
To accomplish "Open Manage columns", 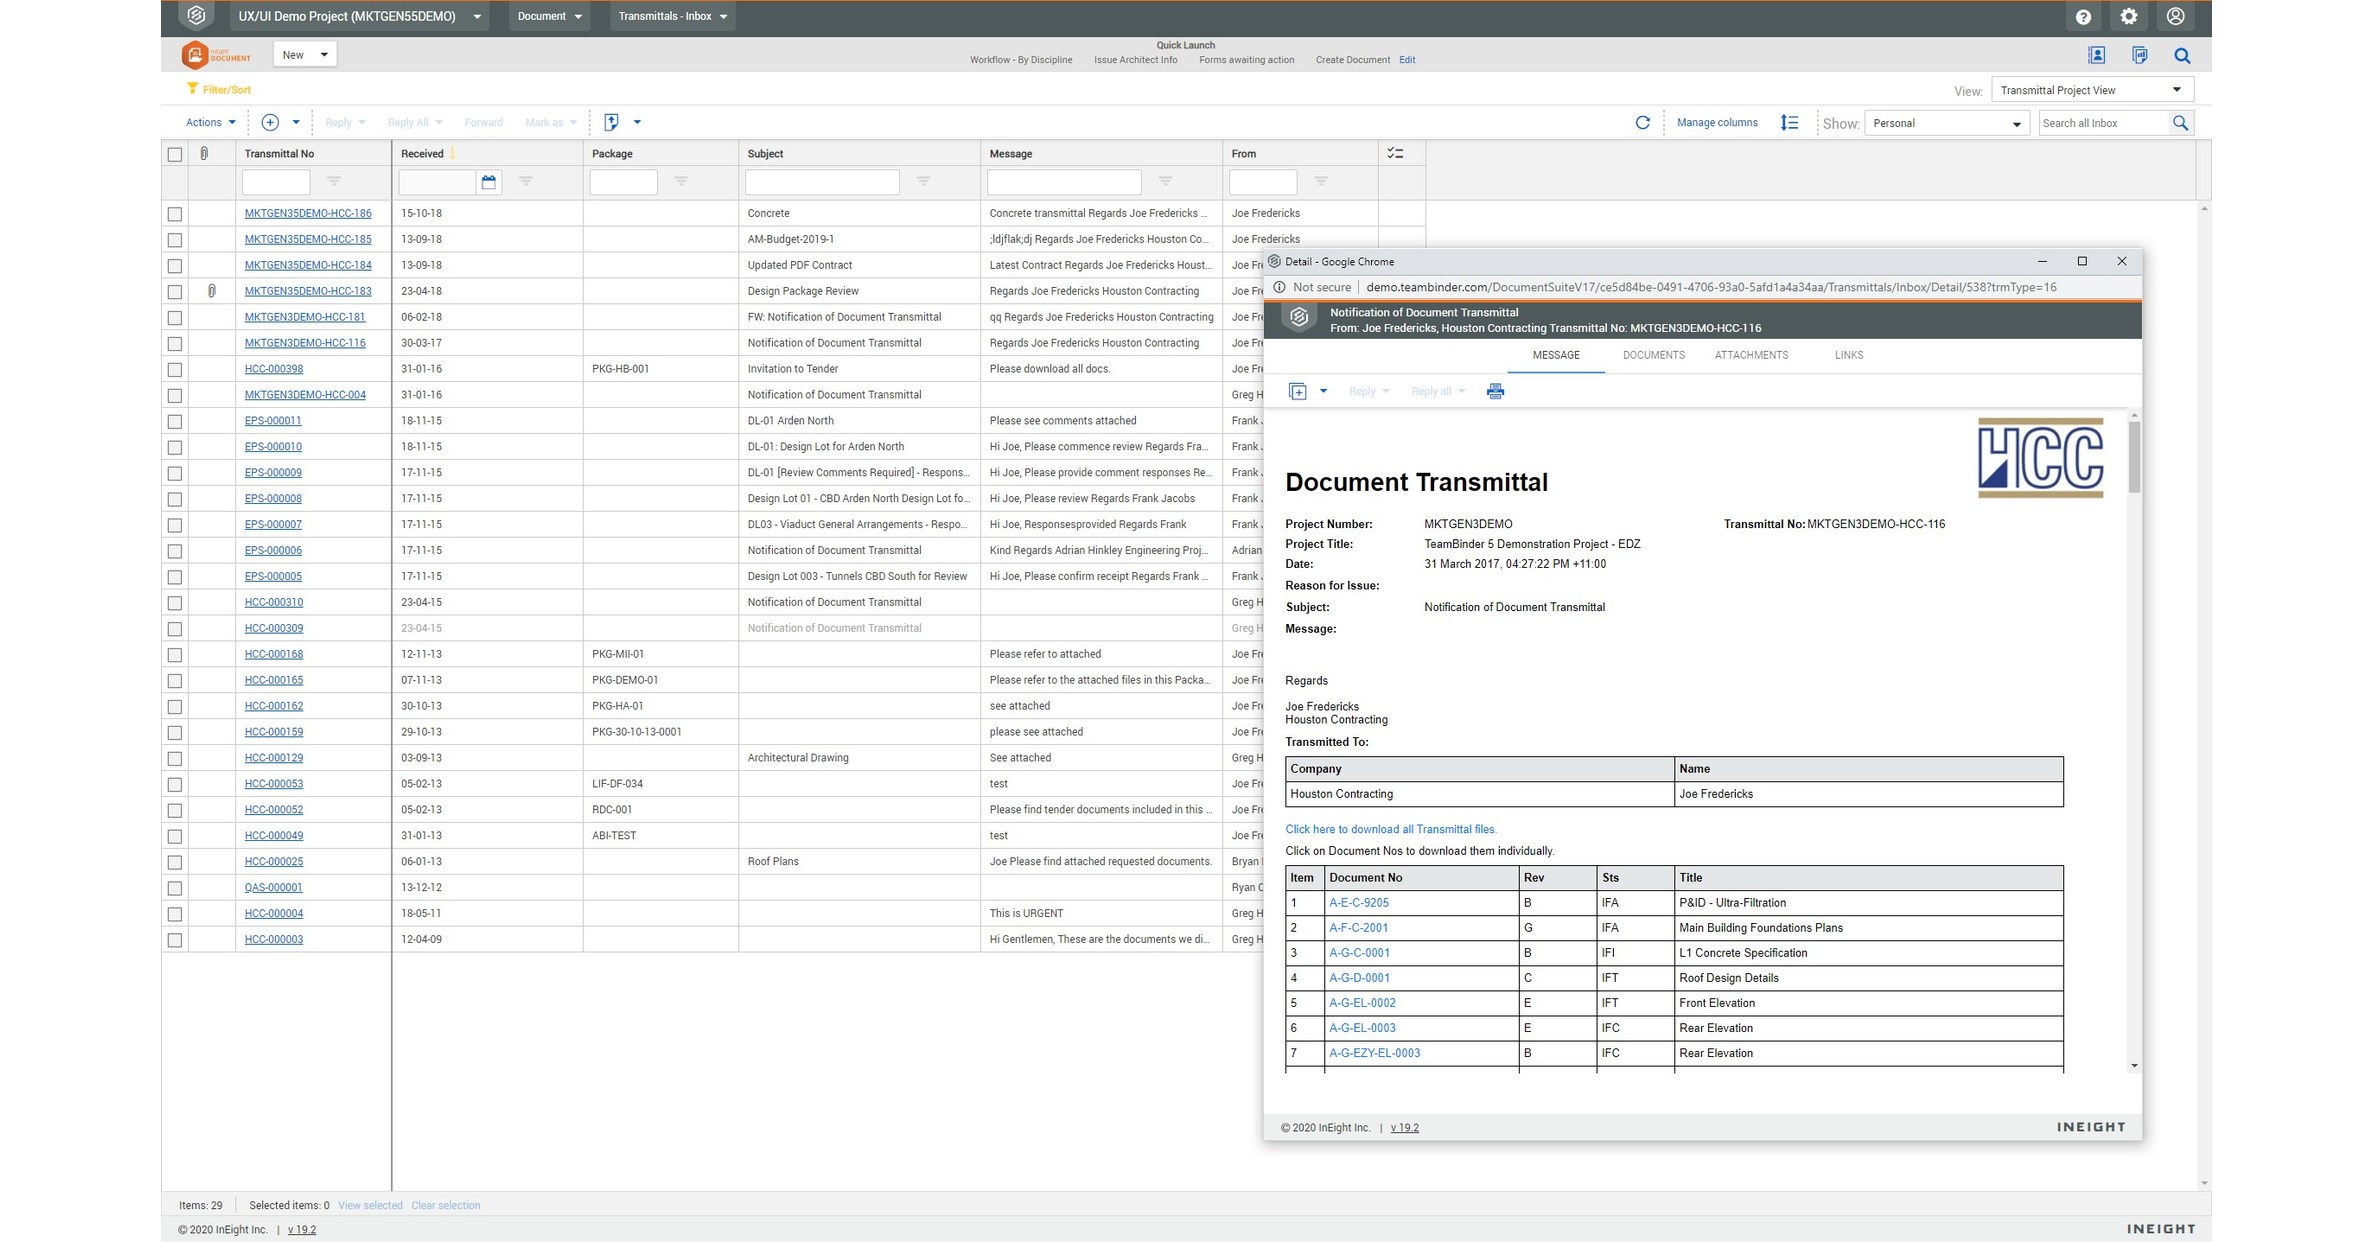I will 1716,122.
